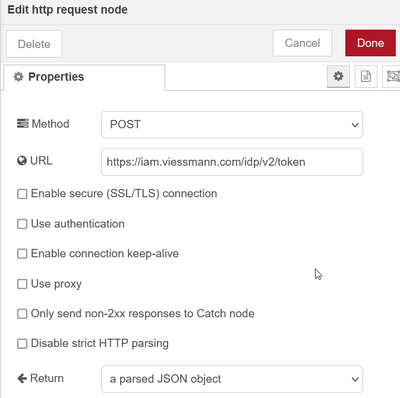Check Disable strict HTTP parsing
This screenshot has width=400, height=398.
pyautogui.click(x=22, y=344)
